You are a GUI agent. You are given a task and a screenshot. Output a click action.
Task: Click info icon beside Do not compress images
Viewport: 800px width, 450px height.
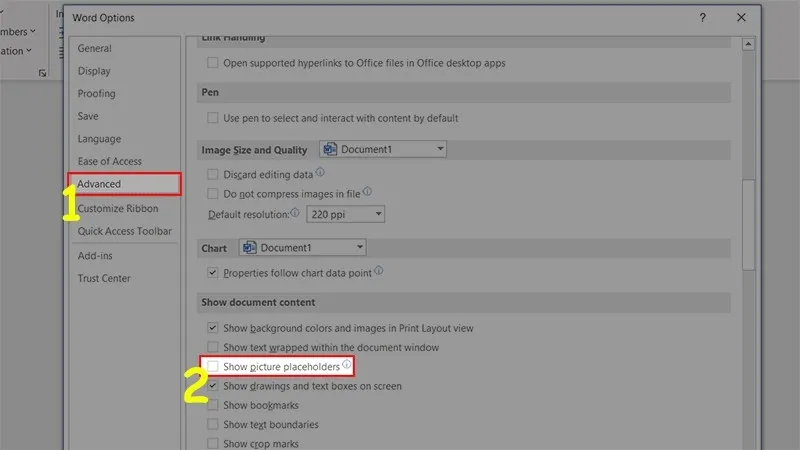pos(367,192)
